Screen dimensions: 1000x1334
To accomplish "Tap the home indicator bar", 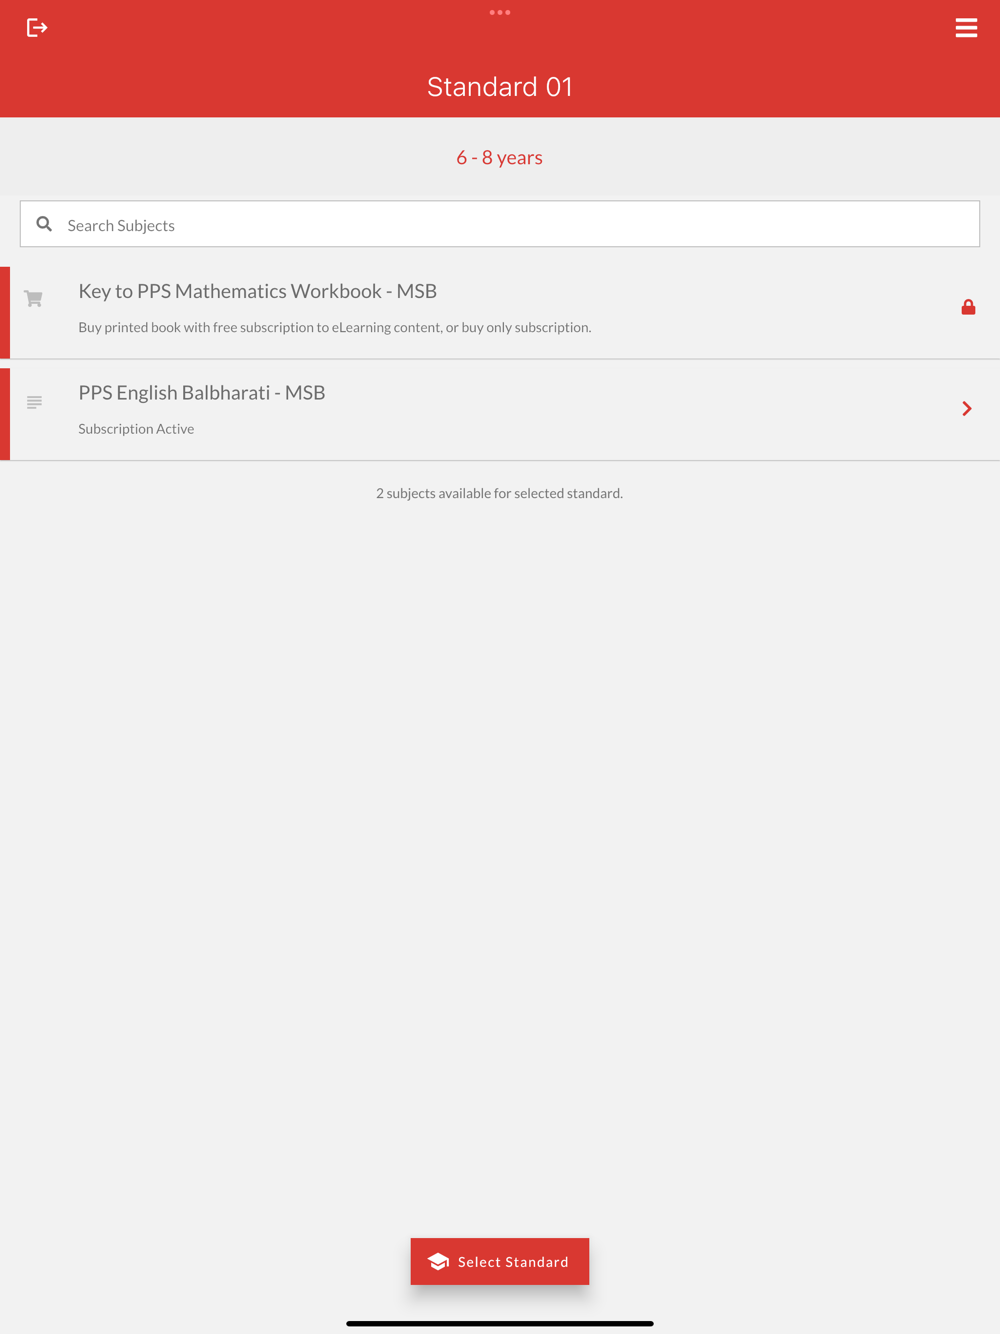I will point(500,1323).
